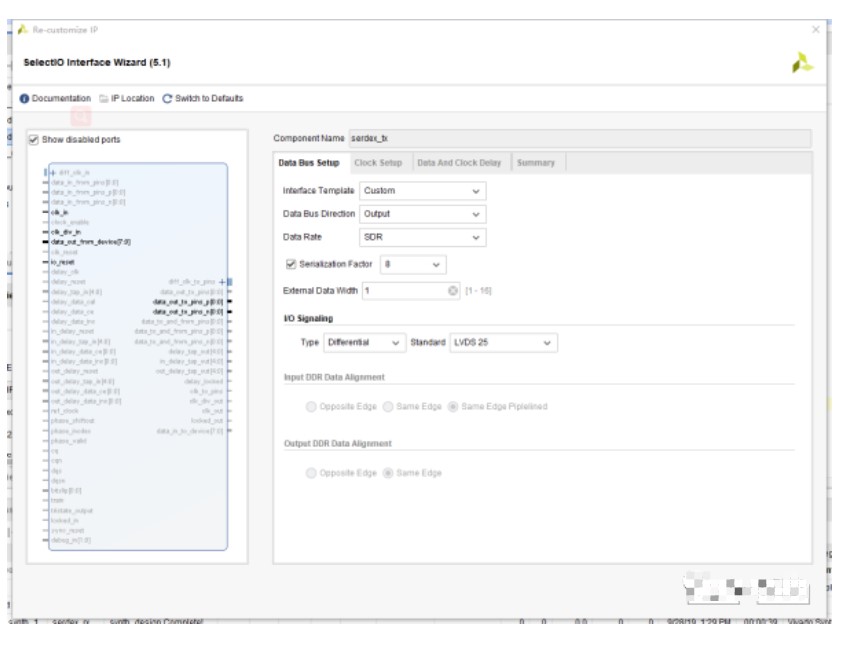Expand the diff_clk_to_pins port plus icon
Screen dimensions: 841x645
[x=222, y=282]
